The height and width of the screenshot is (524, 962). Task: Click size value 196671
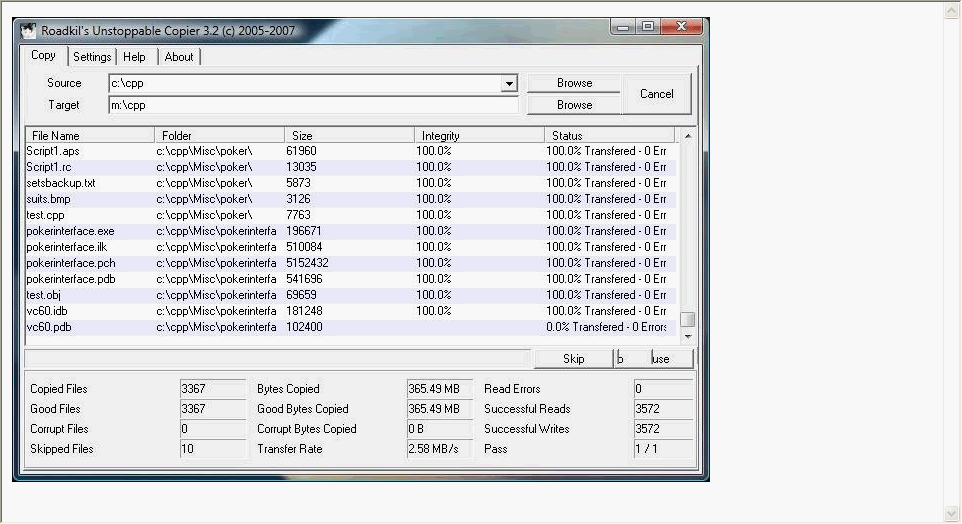tap(304, 231)
